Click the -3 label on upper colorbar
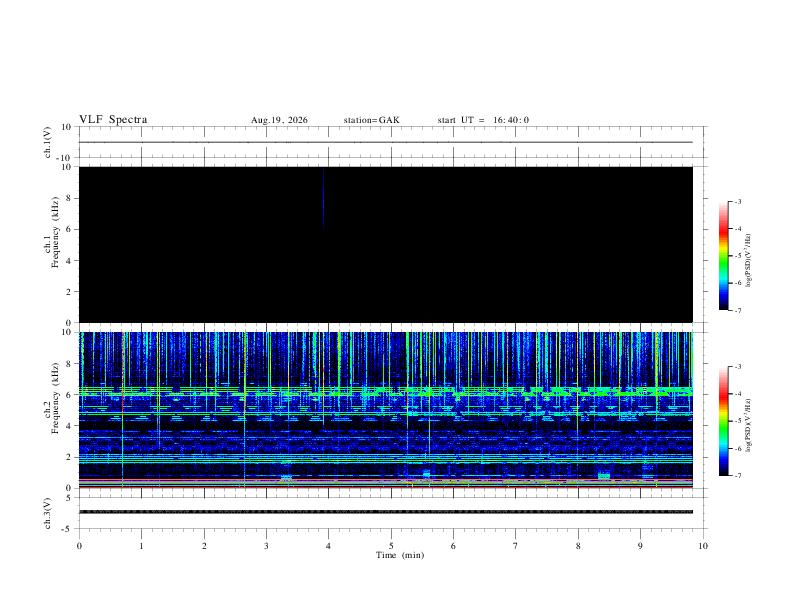This screenshot has height=612, width=792. 737,201
